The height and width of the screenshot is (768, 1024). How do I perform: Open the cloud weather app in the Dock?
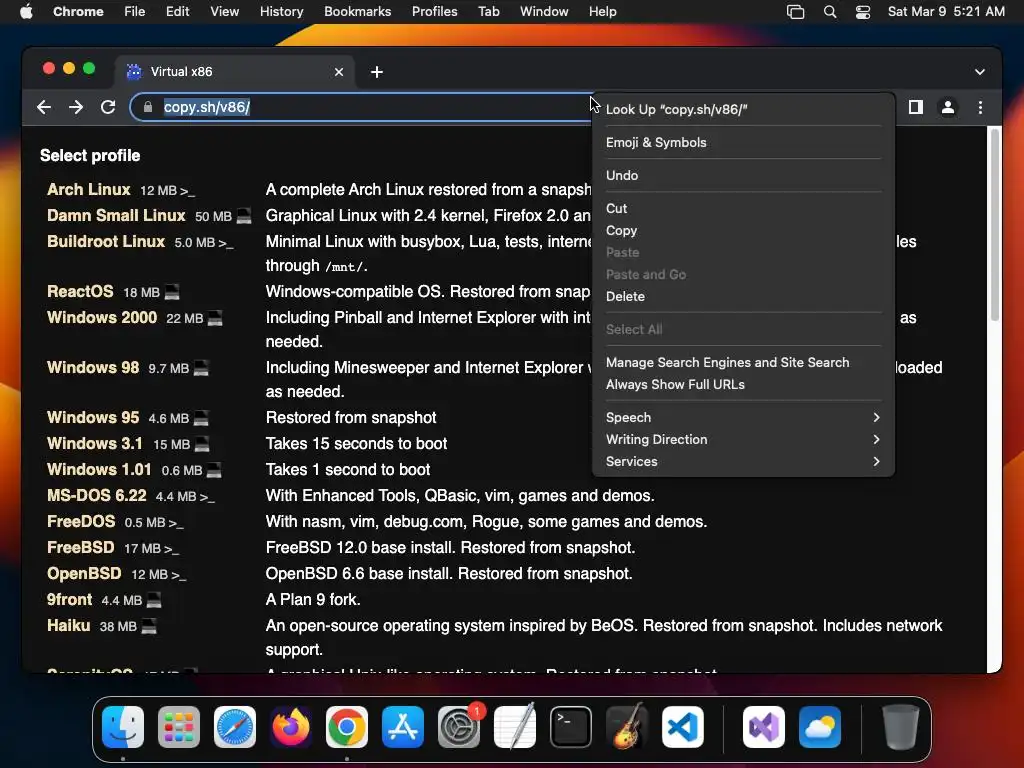(x=820, y=727)
